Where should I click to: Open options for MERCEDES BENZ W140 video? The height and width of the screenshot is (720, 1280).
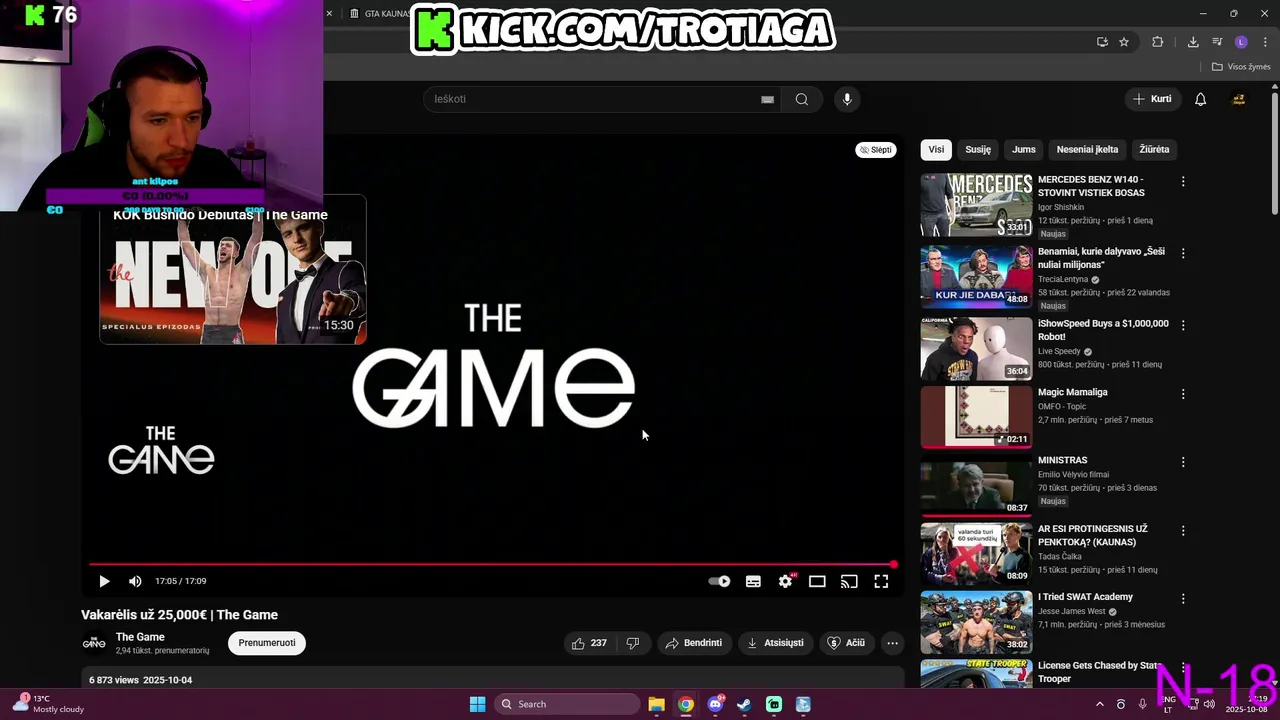point(1183,182)
